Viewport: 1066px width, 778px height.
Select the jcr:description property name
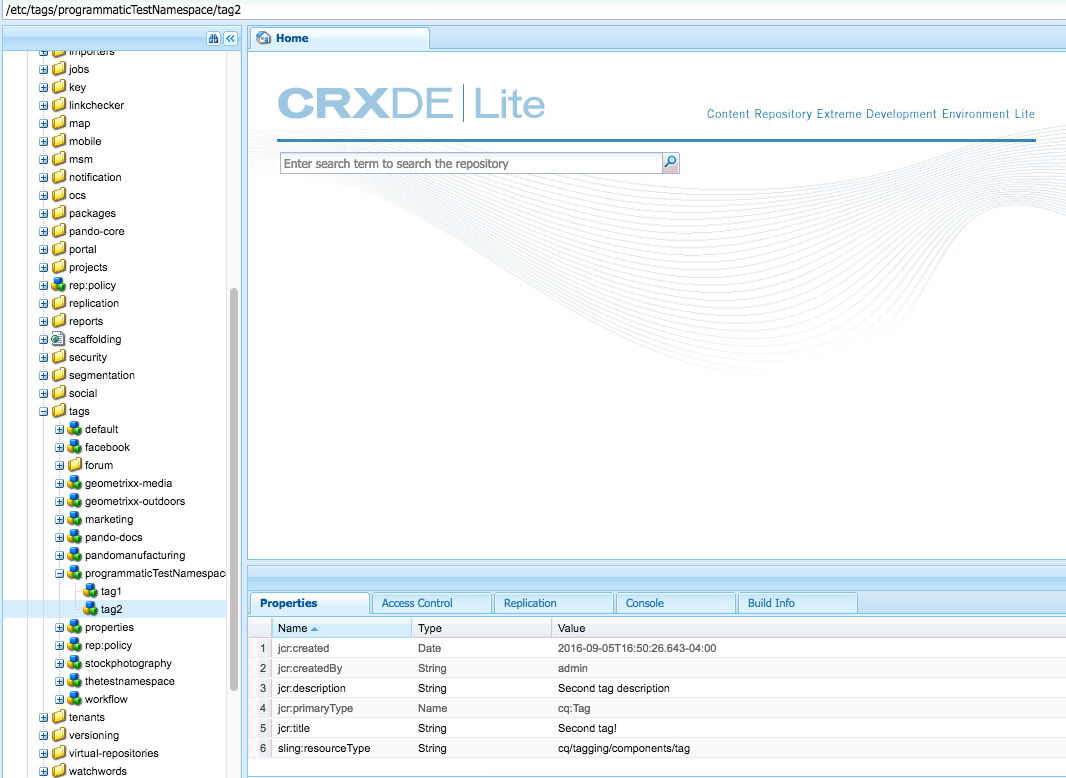pyautogui.click(x=311, y=688)
